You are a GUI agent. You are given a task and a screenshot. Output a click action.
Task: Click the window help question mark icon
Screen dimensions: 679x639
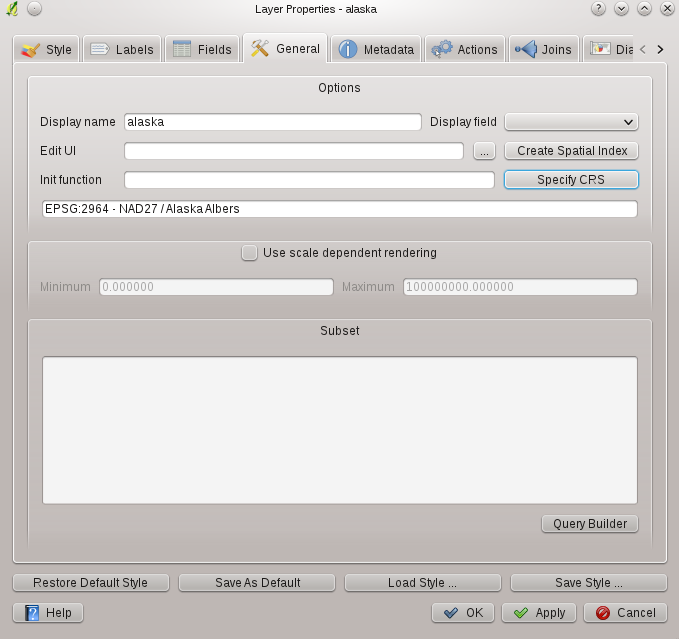pyautogui.click(x=599, y=9)
